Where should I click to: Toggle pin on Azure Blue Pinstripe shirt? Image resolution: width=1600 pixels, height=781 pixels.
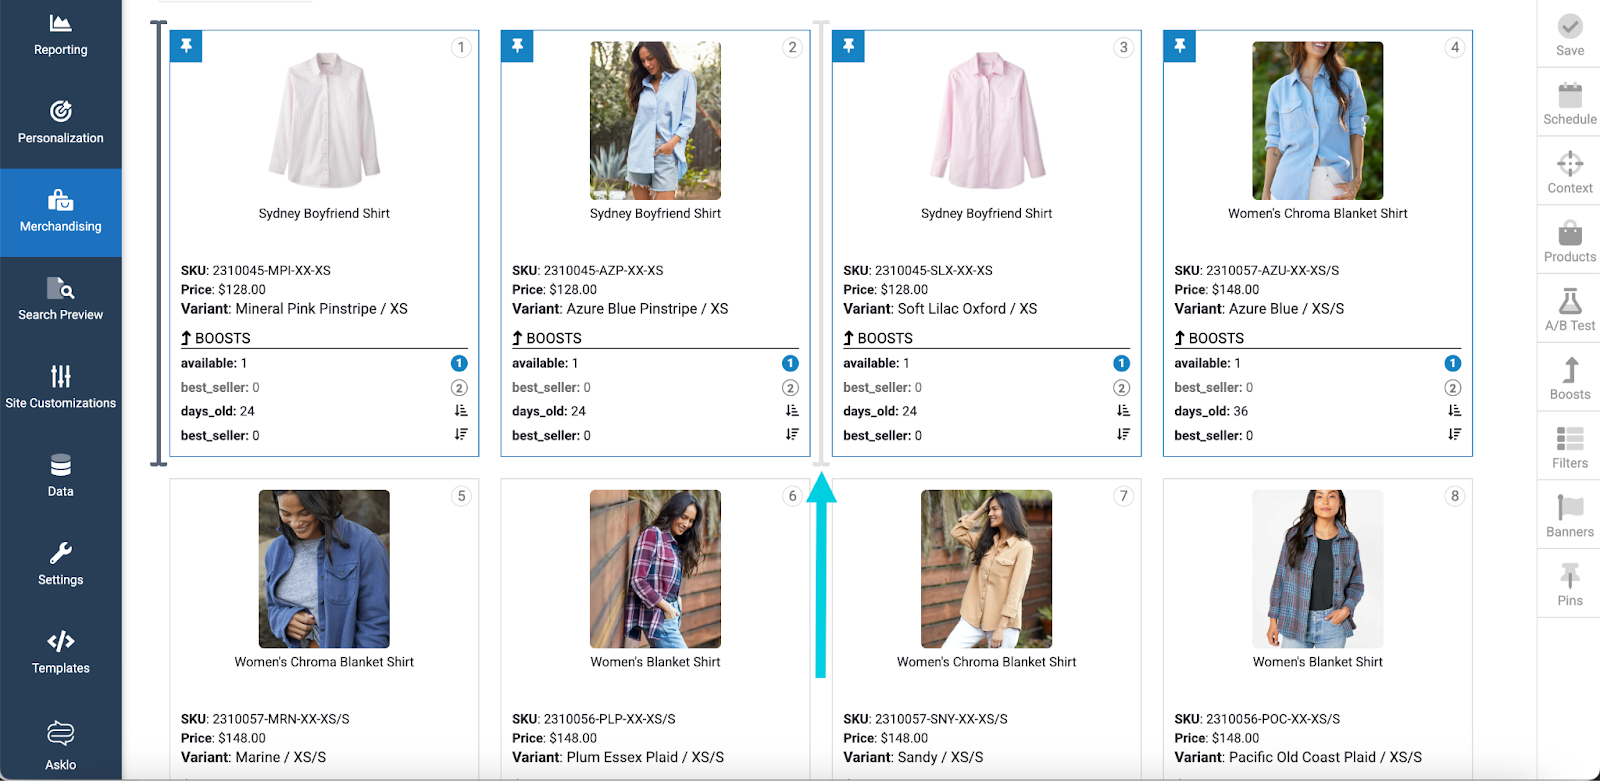517,46
